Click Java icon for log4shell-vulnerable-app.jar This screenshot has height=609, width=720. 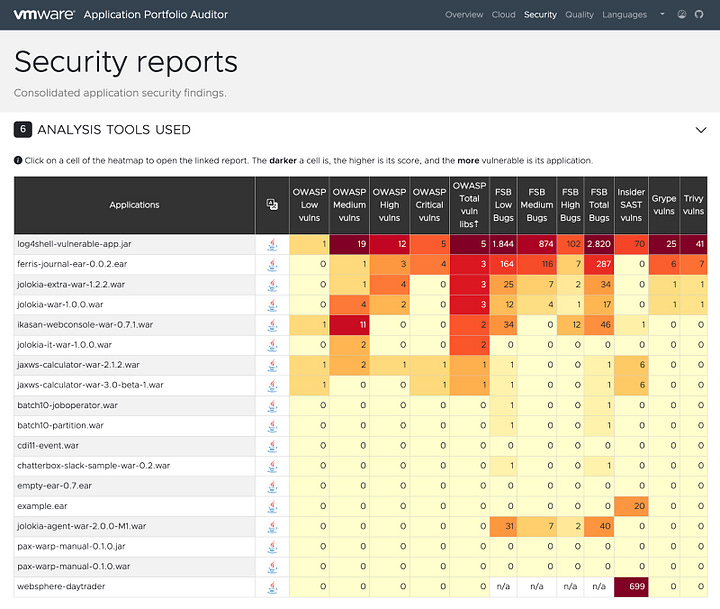(272, 244)
